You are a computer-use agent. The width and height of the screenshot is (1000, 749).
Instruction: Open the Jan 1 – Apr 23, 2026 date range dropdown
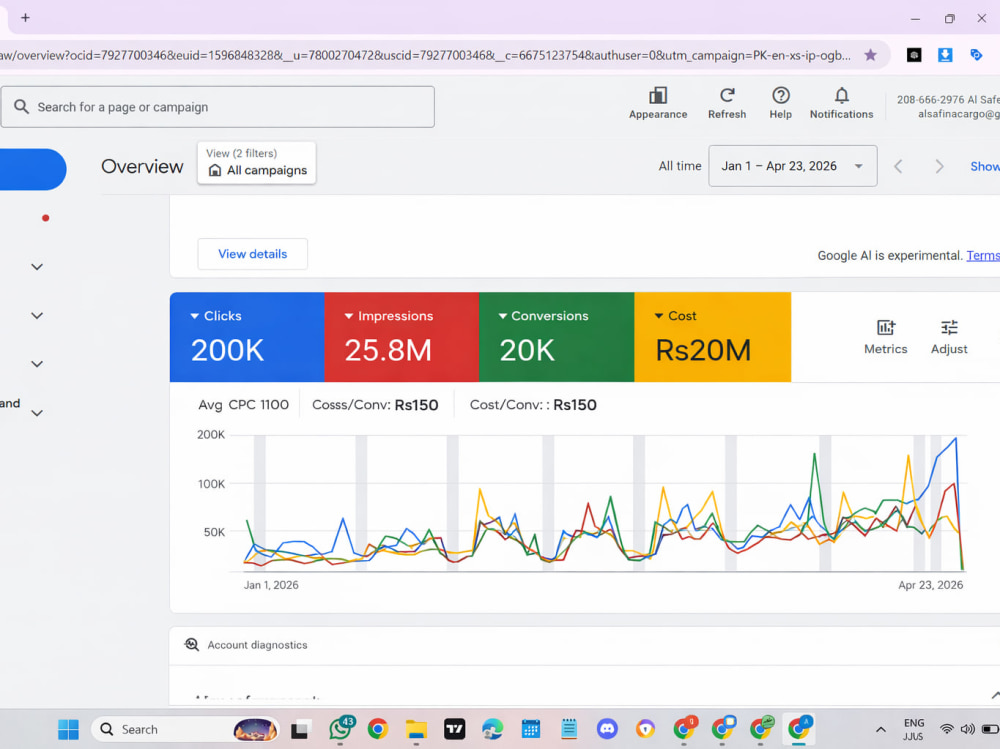click(x=793, y=166)
